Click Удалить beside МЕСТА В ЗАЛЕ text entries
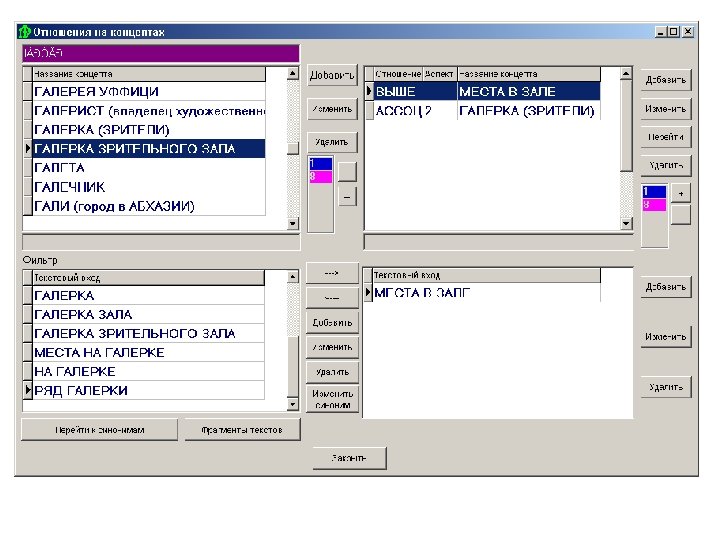Viewport: 720px width, 540px height. click(x=666, y=388)
